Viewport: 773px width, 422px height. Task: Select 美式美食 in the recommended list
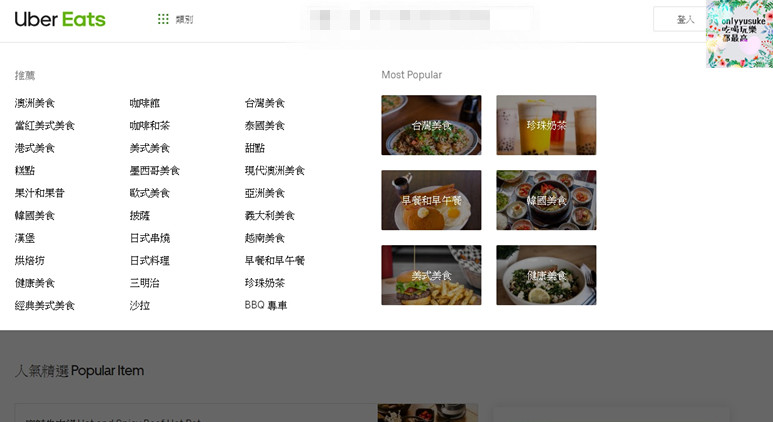pyautogui.click(x=149, y=148)
